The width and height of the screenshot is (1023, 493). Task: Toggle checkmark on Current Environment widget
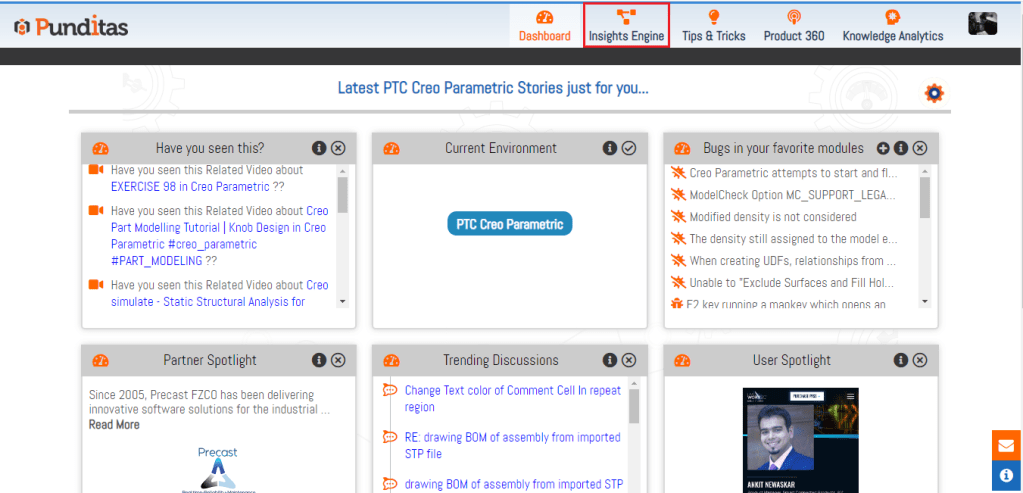pyautogui.click(x=629, y=148)
